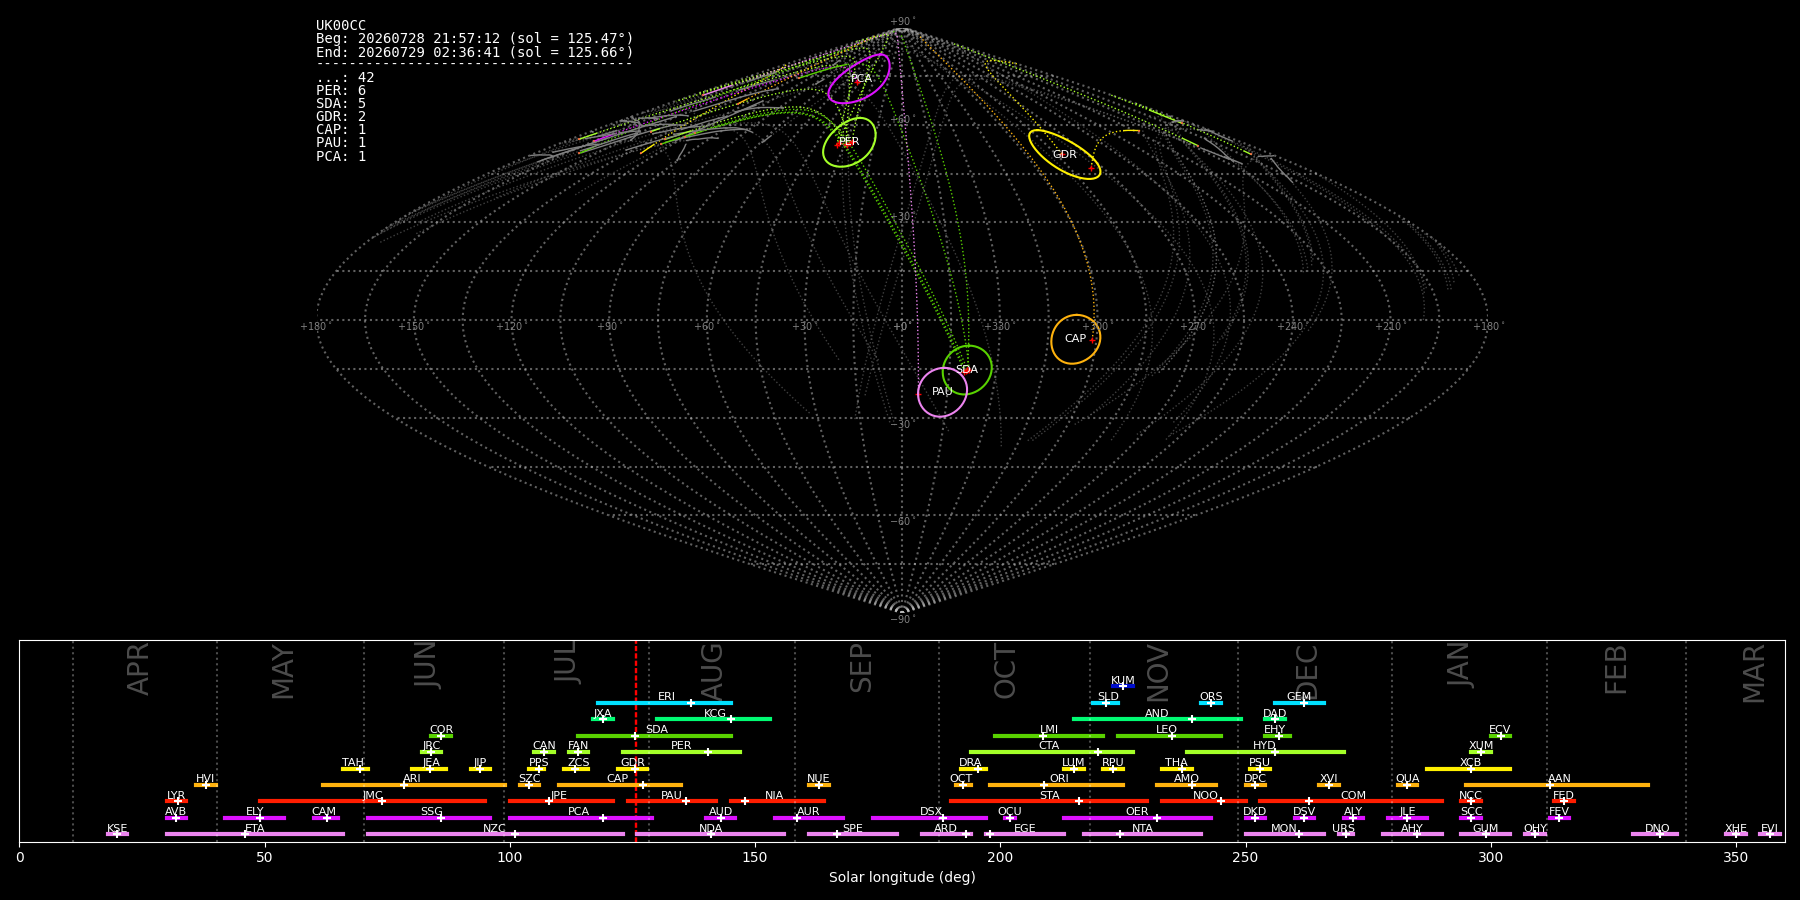Click the UK00CC station title text
The width and height of the screenshot is (1800, 900).
[341, 26]
